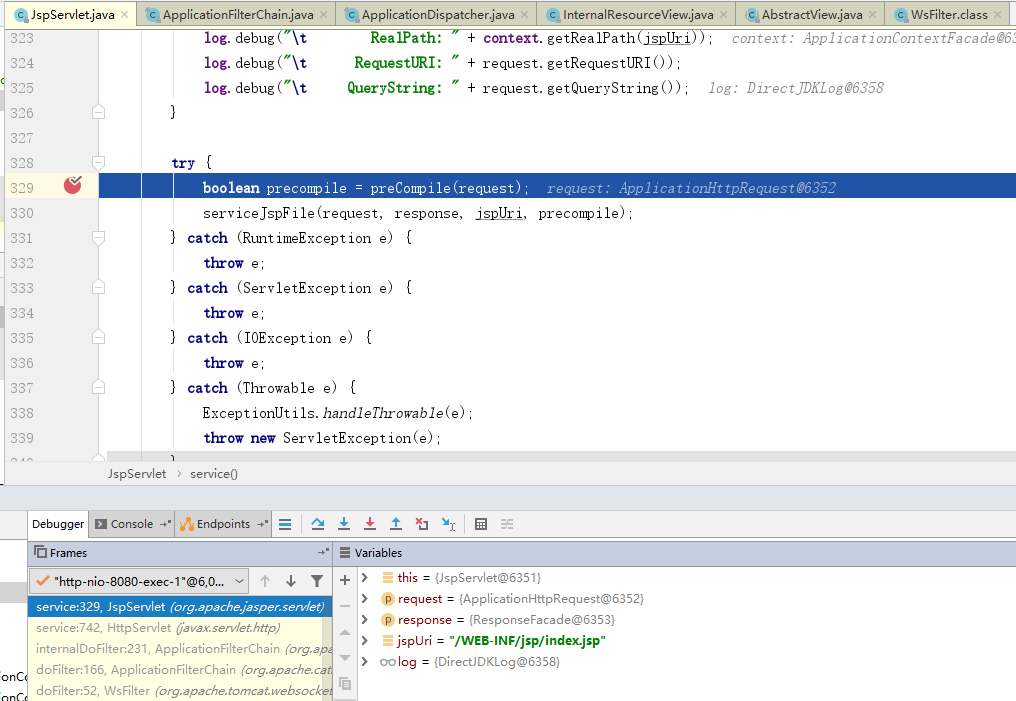Collapse the try block at line 328
The image size is (1016, 701).
click(x=98, y=163)
